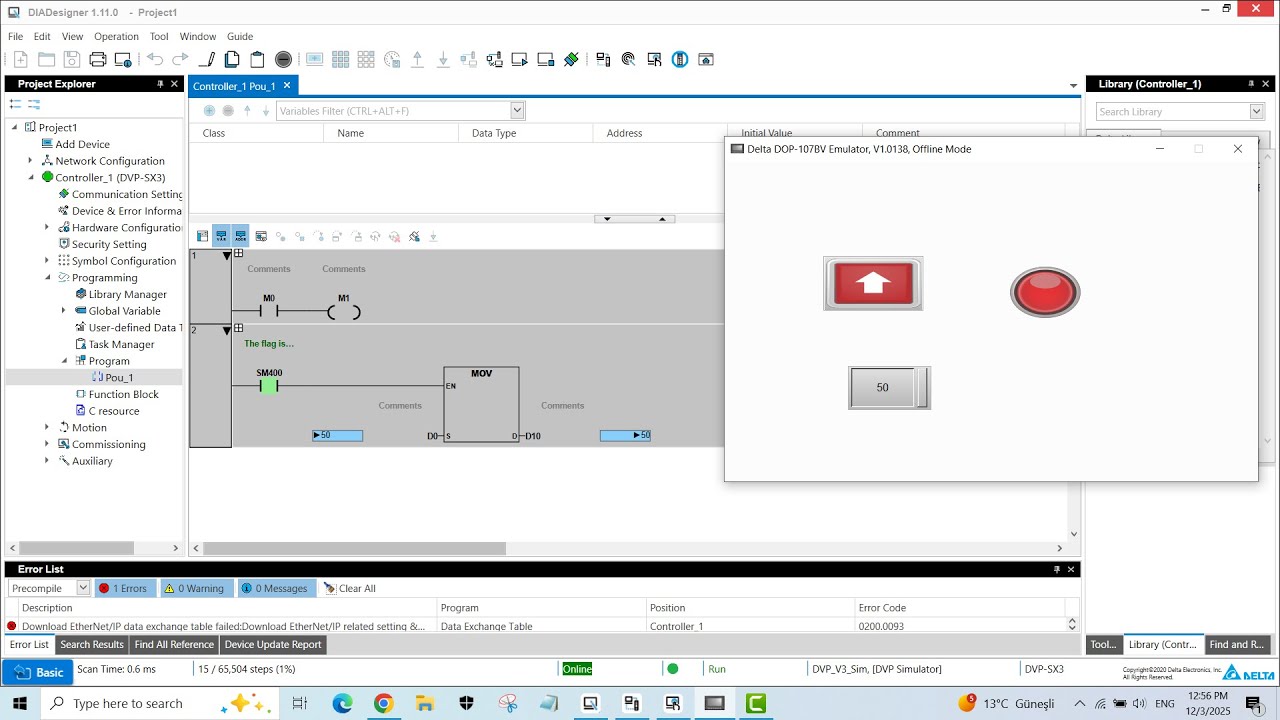Image resolution: width=1280 pixels, height=720 pixels.
Task: Collapse ladder network 1 triangle
Action: pos(227,255)
